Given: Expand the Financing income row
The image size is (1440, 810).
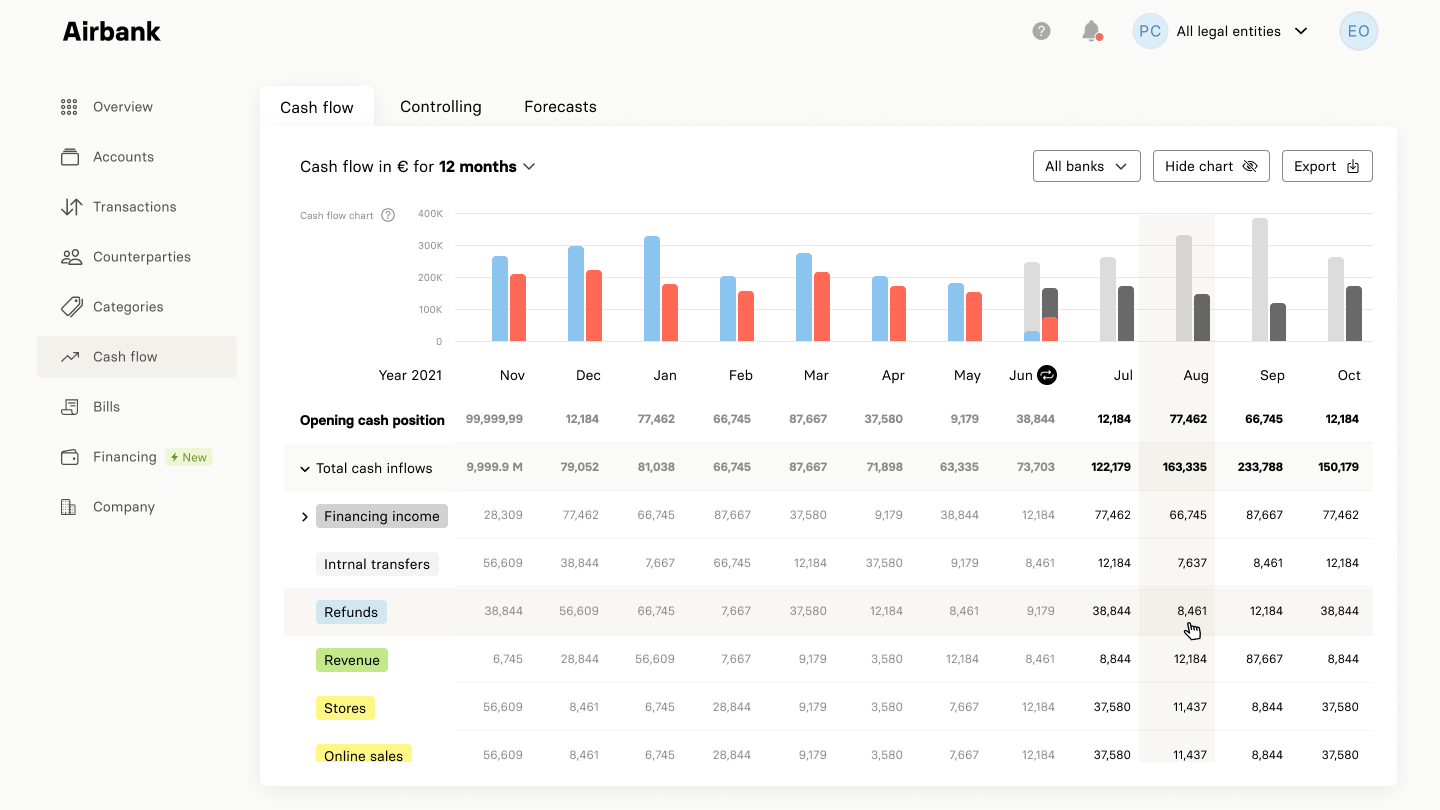Looking at the screenshot, I should point(305,516).
